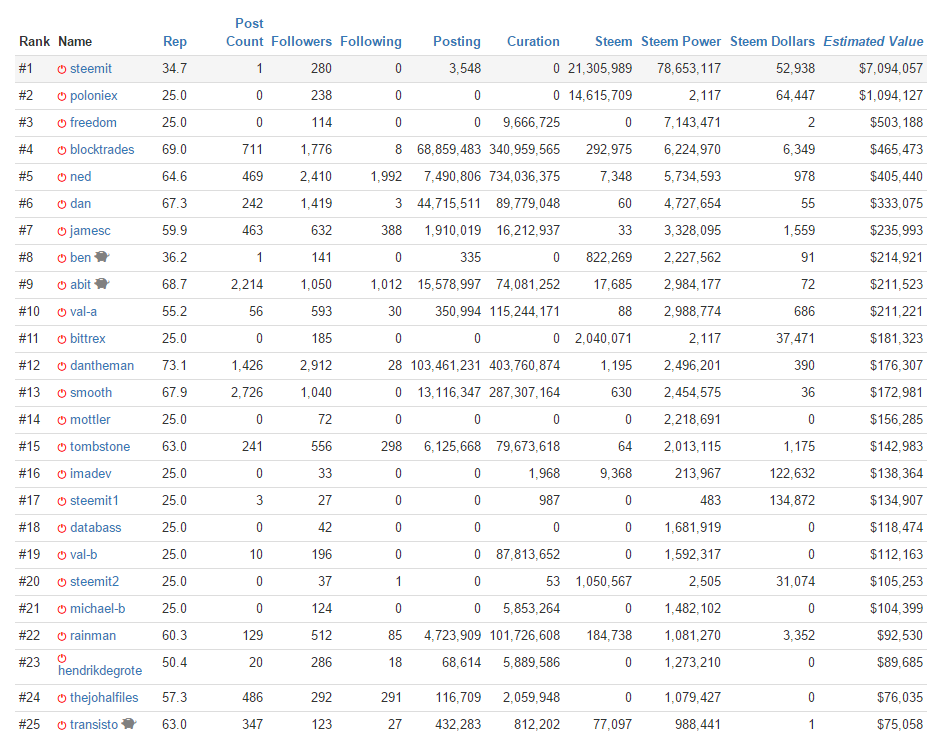Click the post count 2,726

pos(247,392)
